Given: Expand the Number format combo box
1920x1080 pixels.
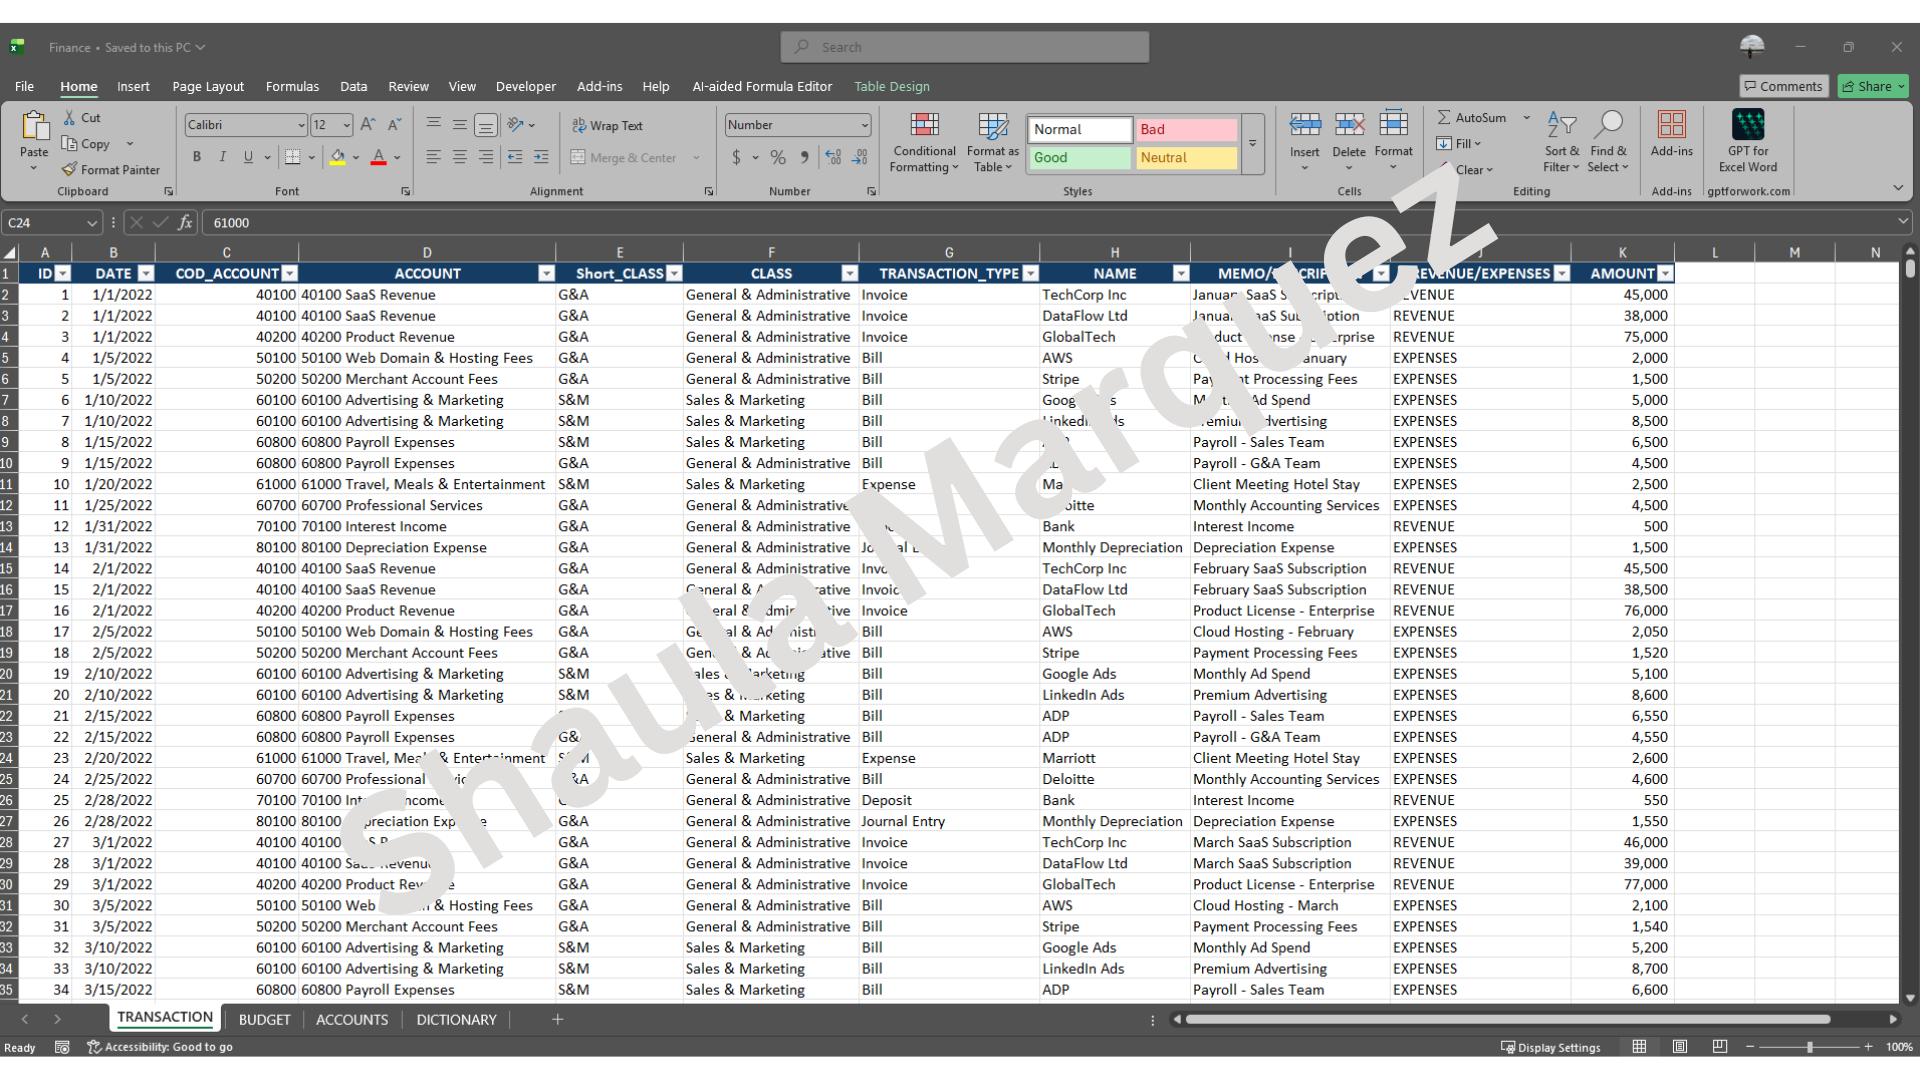Looking at the screenshot, I should pyautogui.click(x=864, y=125).
